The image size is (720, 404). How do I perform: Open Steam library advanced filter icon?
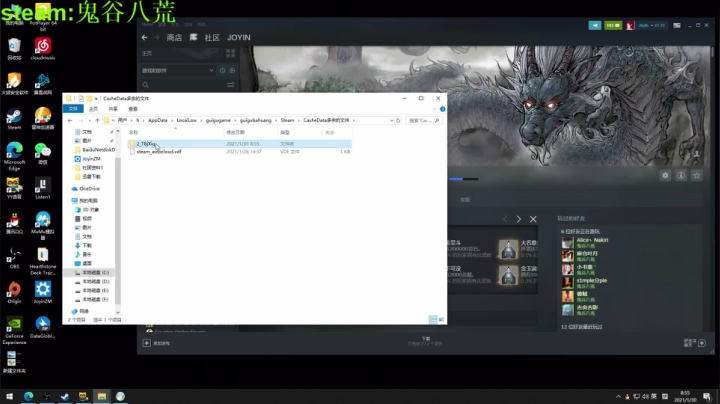point(231,85)
